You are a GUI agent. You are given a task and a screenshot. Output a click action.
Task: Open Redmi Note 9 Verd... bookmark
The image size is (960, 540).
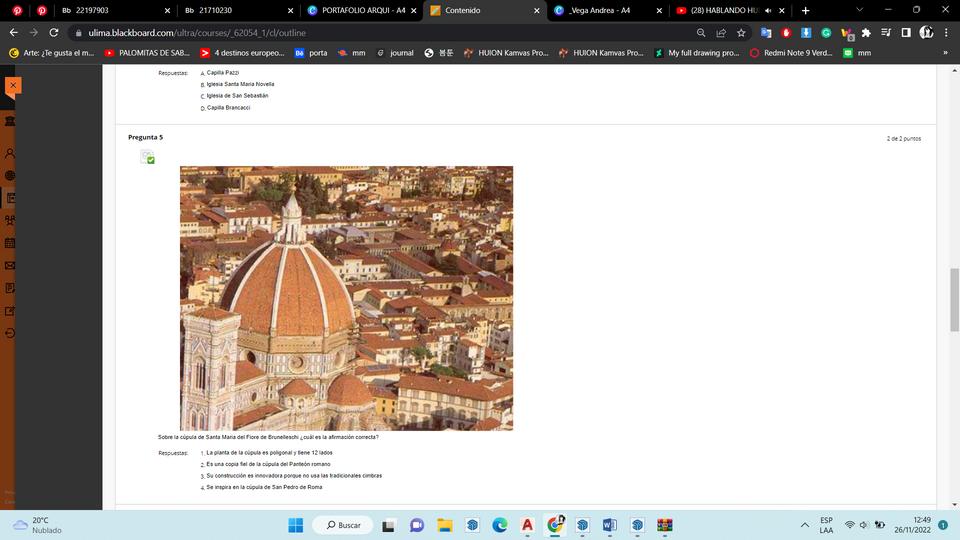(x=791, y=53)
